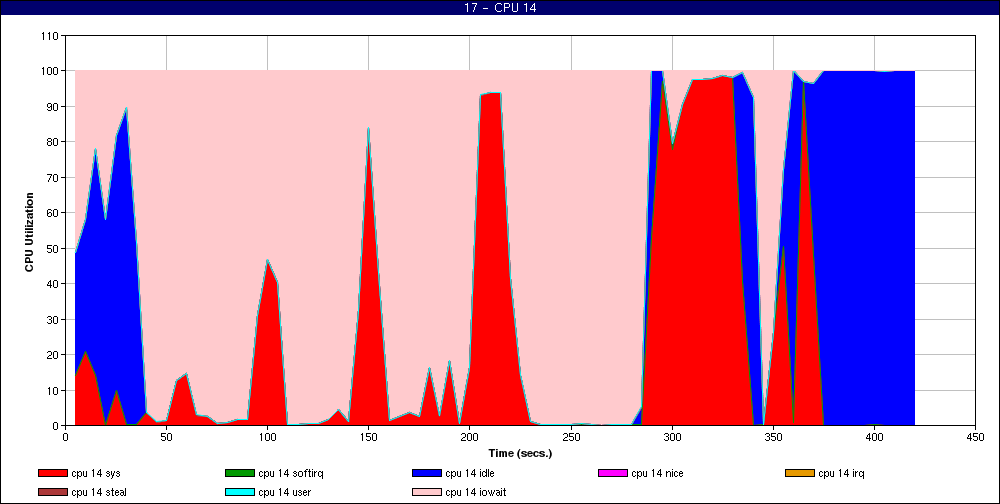Viewport: 1000px width, 504px height.
Task: Select the 'cpu 14 irq' legend label
Action: pos(841,473)
